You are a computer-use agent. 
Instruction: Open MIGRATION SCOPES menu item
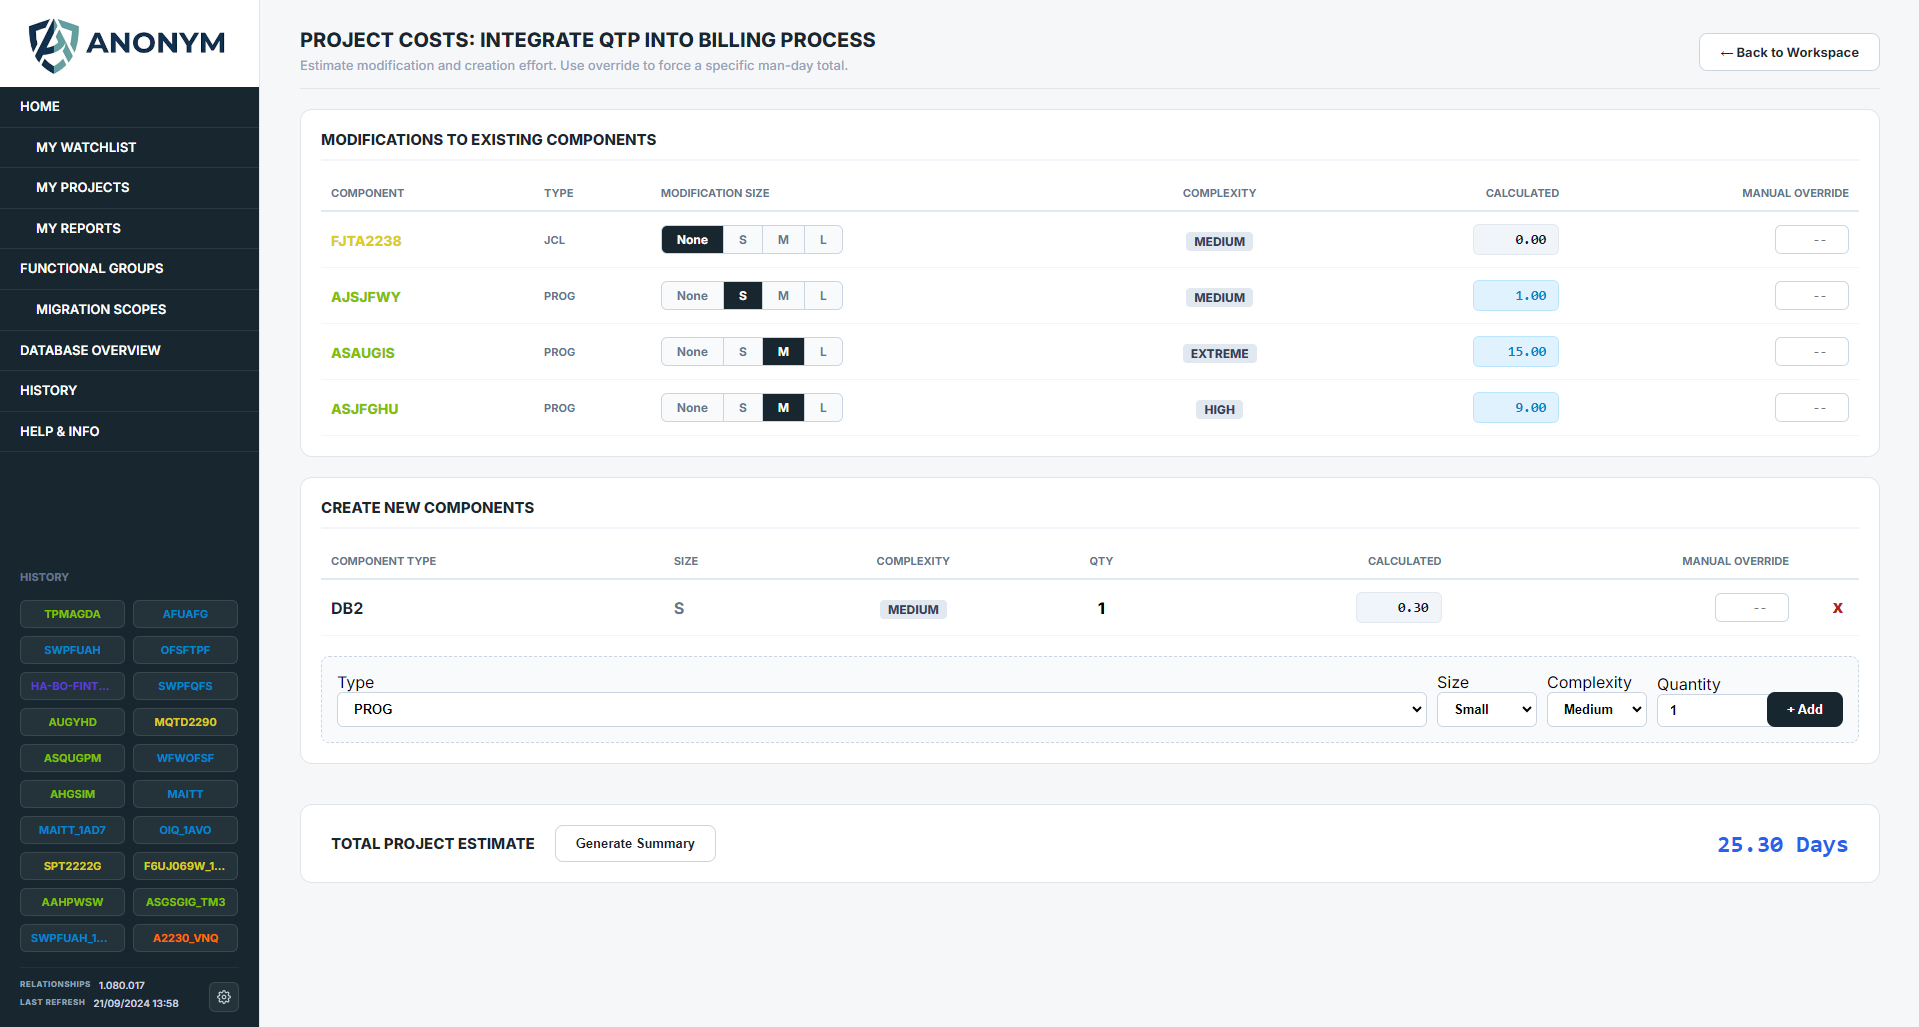click(x=129, y=310)
